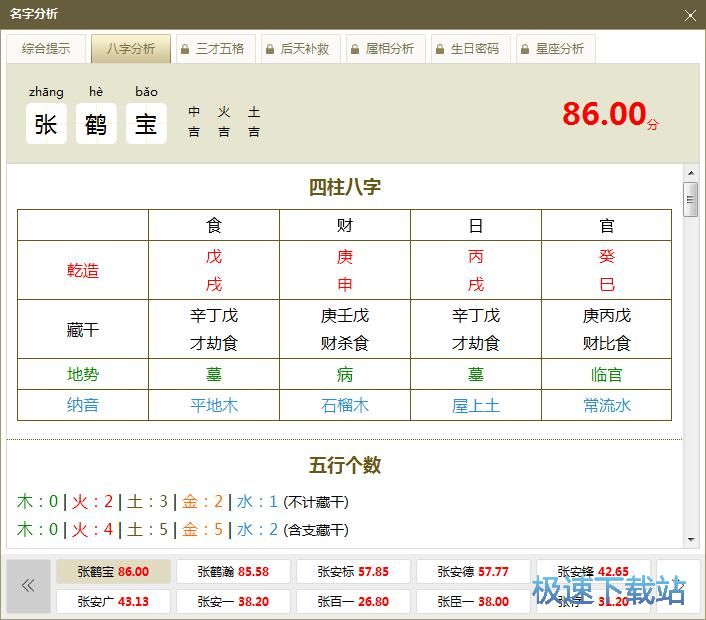
Task: Click the scrollbar down arrow
Action: 691,539
